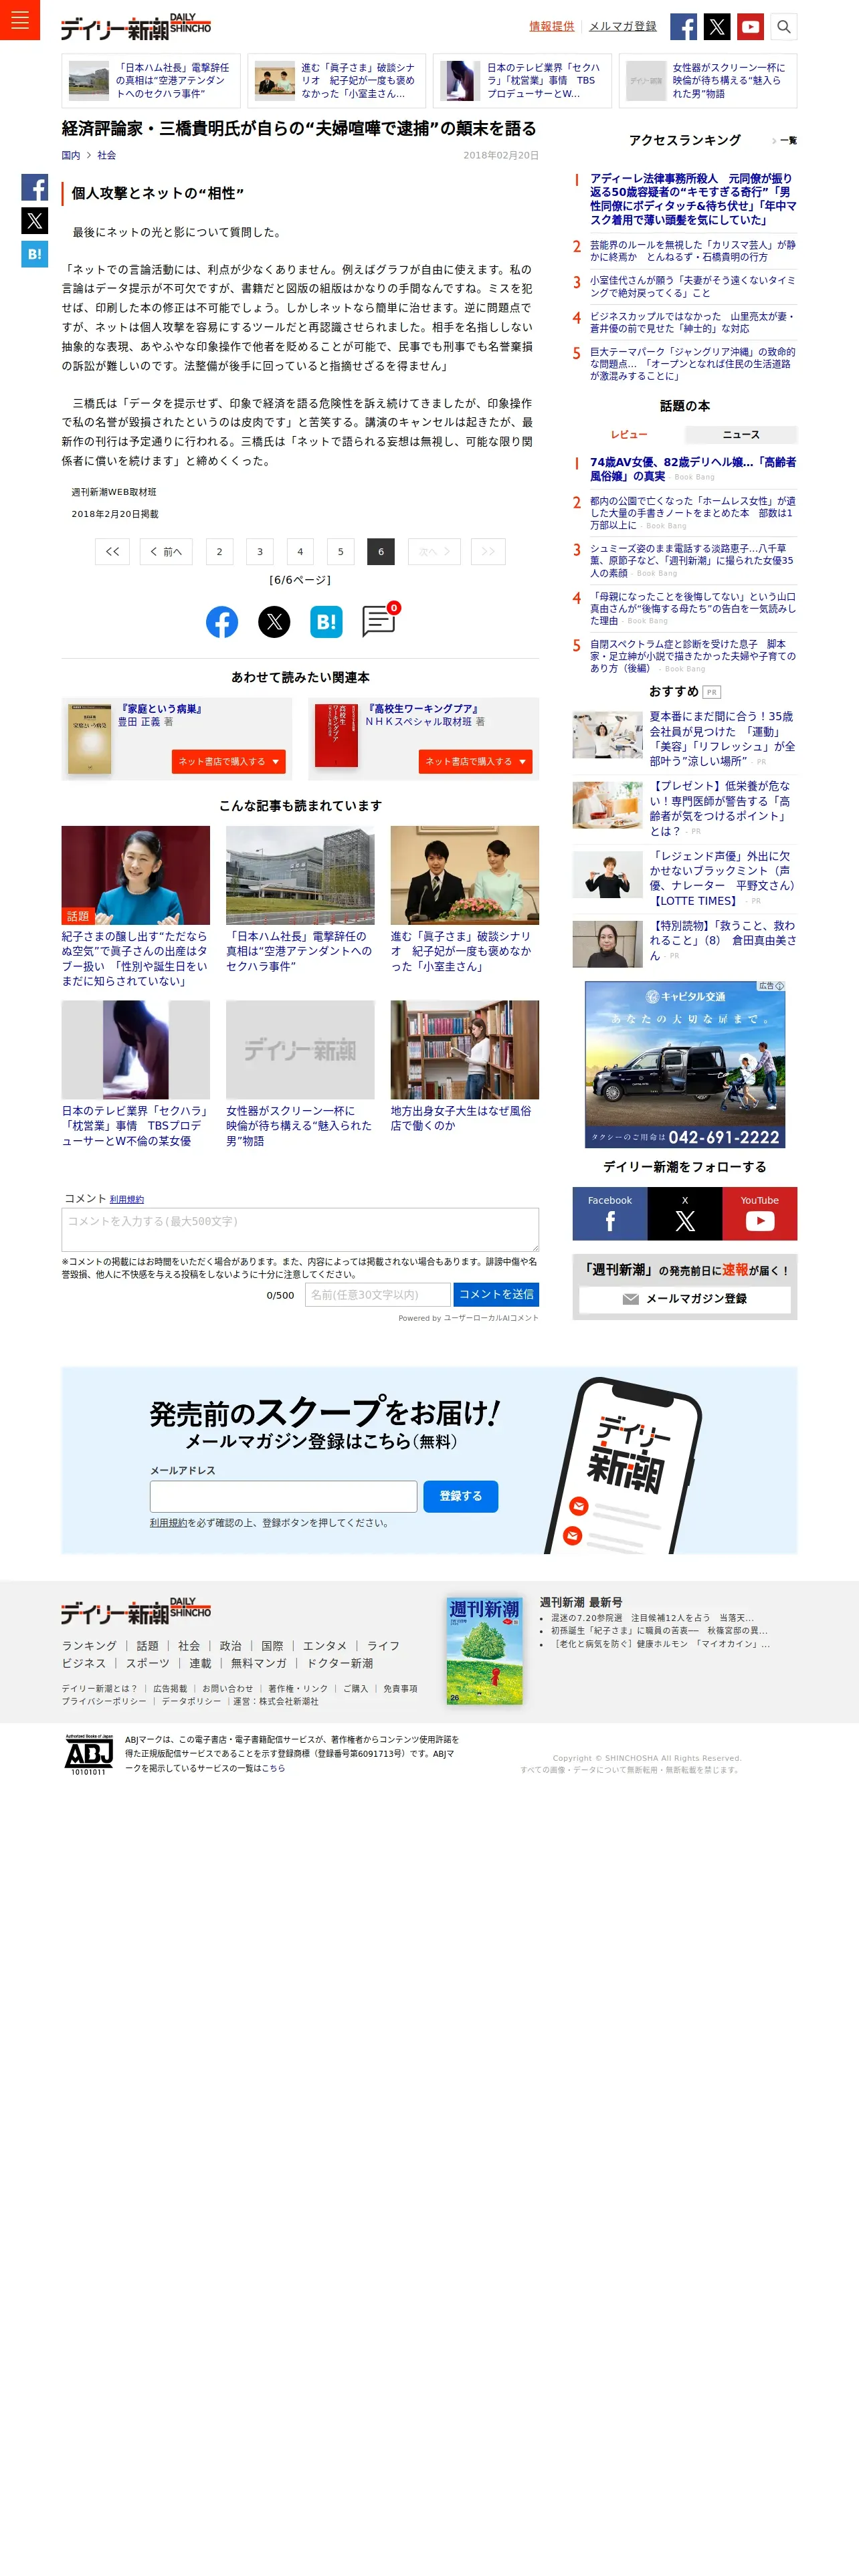
Task: Click the Daily Shincho header logo
Action: [x=135, y=27]
